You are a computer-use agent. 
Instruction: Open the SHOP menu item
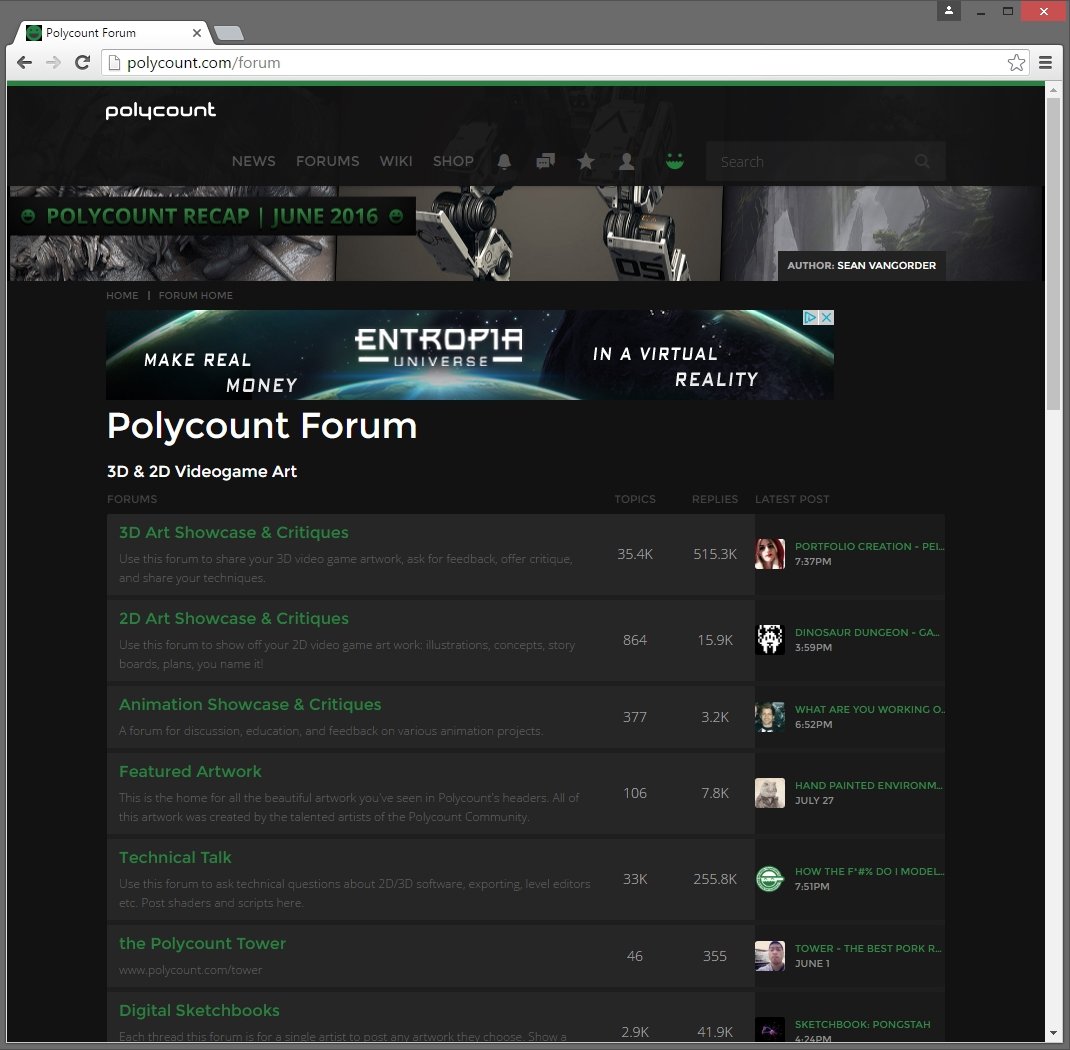453,161
